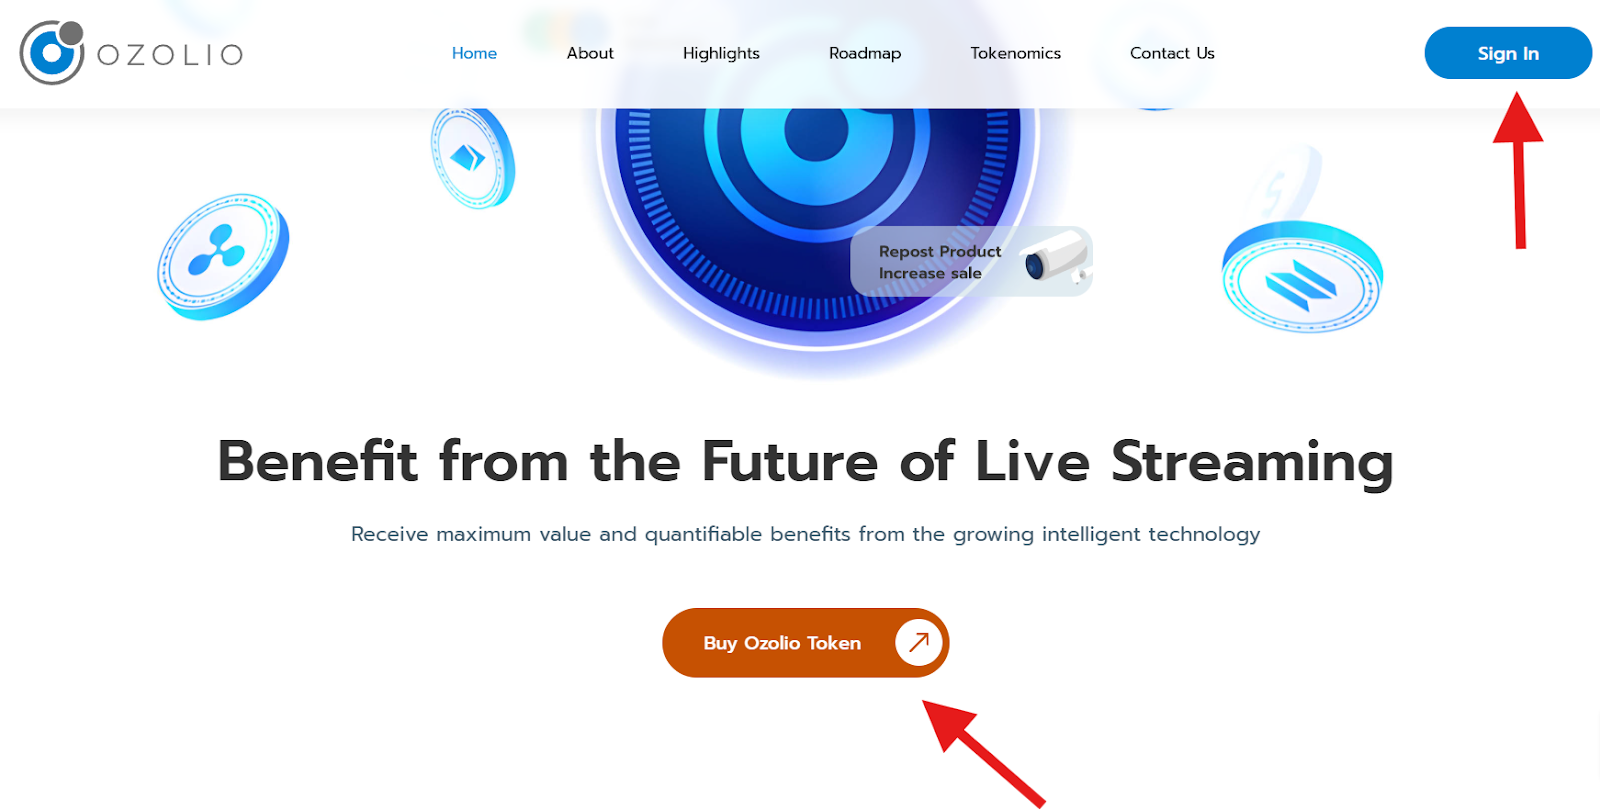Open the Roadmap nav link
Image resolution: width=1600 pixels, height=810 pixels.
point(865,53)
